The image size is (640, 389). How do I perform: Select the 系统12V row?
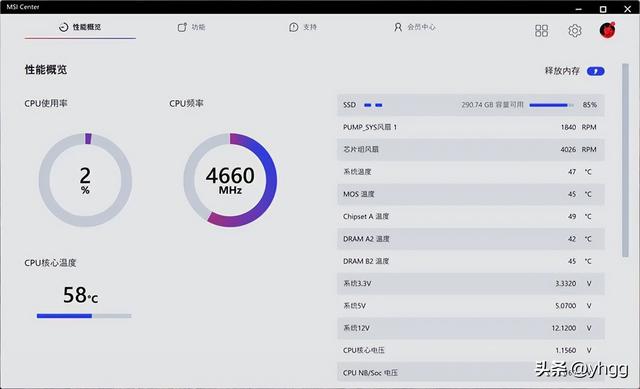pyautogui.click(x=471, y=328)
